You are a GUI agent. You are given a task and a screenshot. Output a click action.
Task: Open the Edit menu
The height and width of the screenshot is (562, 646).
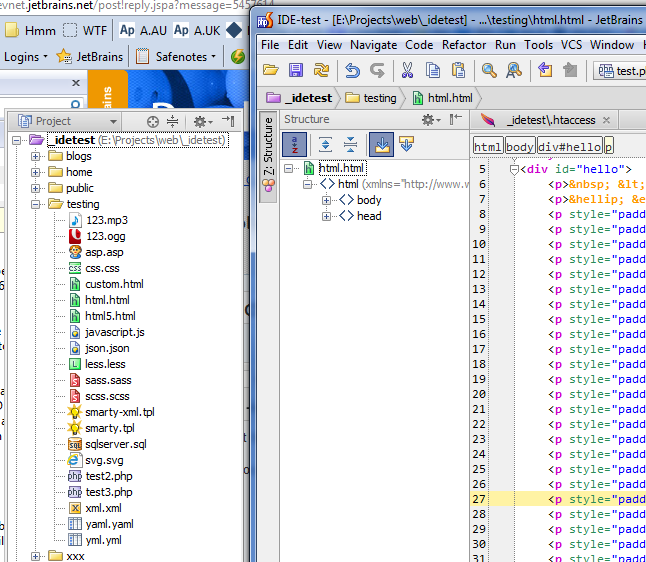298,44
